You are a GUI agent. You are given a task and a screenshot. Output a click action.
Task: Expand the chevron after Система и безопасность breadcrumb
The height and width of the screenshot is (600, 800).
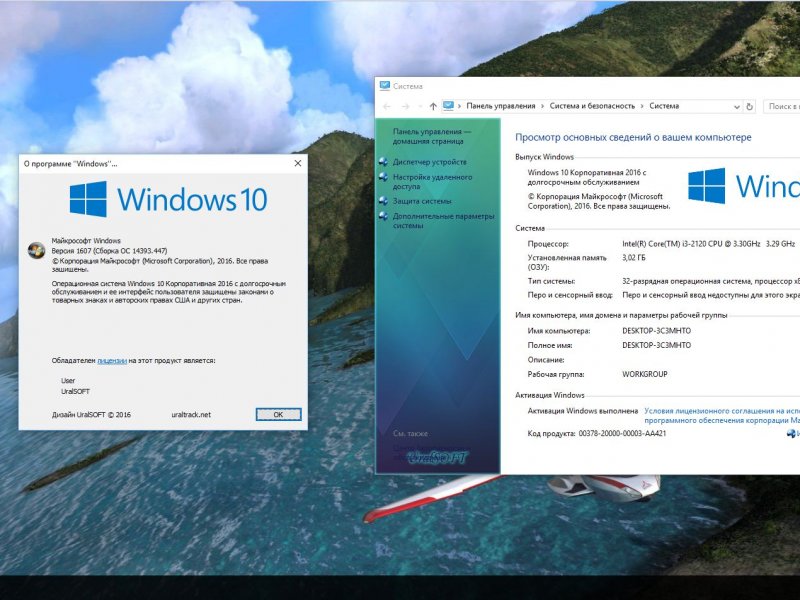[642, 106]
